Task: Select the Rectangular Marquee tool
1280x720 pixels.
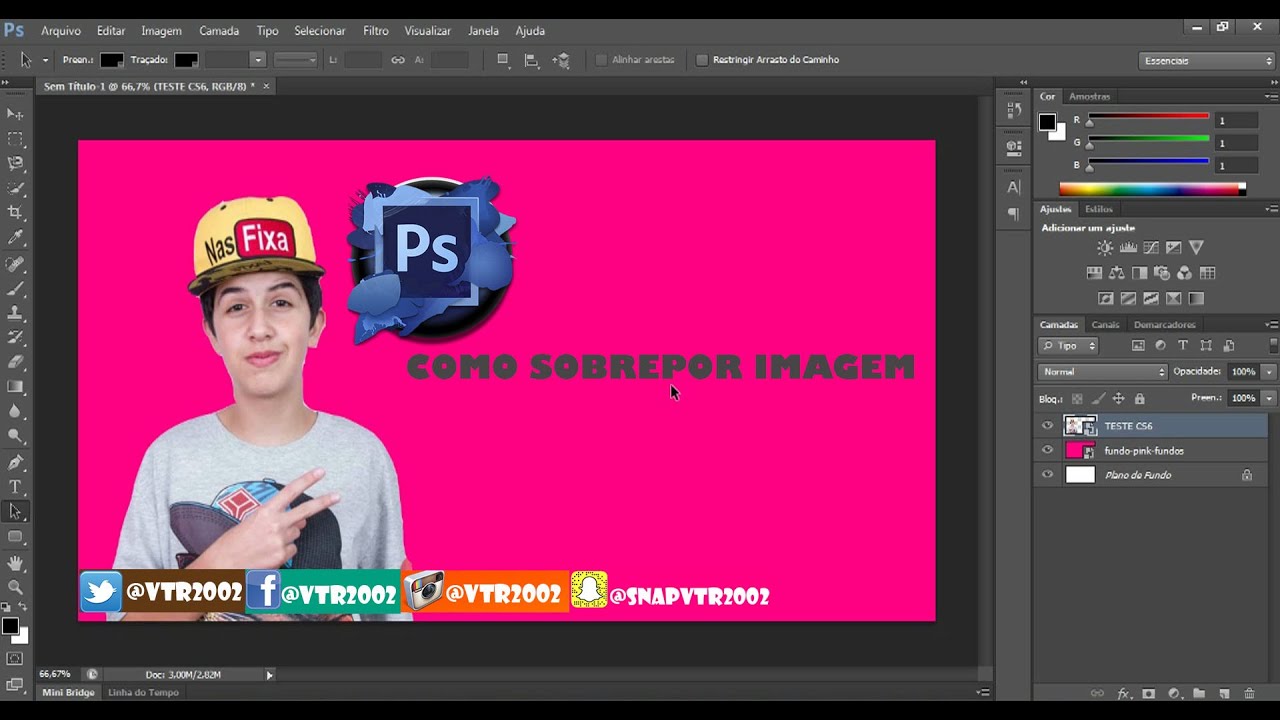Action: [x=15, y=139]
